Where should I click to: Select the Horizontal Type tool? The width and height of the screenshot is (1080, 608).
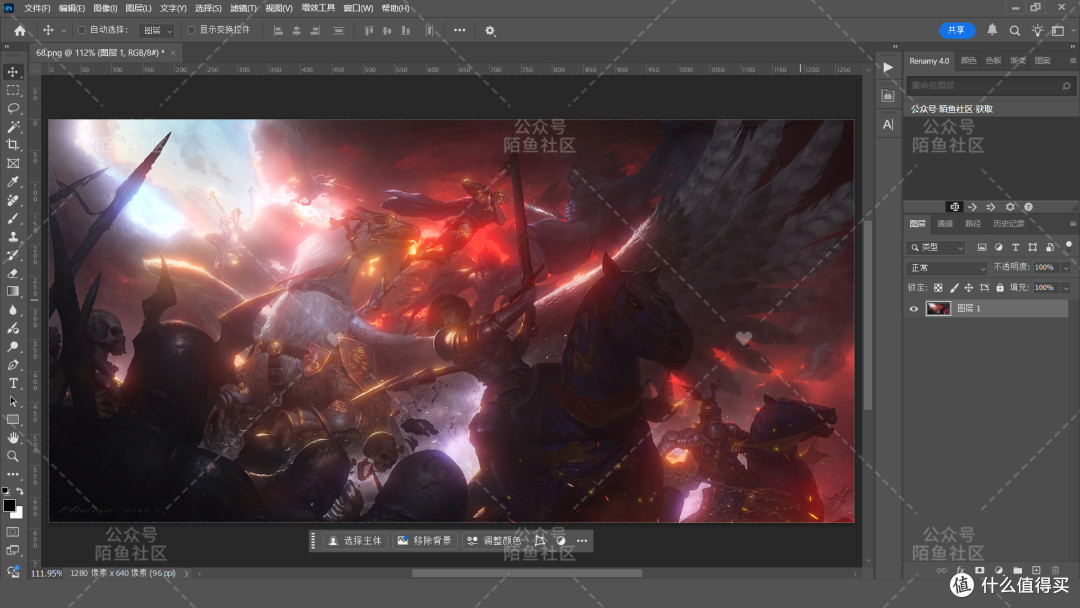click(13, 383)
